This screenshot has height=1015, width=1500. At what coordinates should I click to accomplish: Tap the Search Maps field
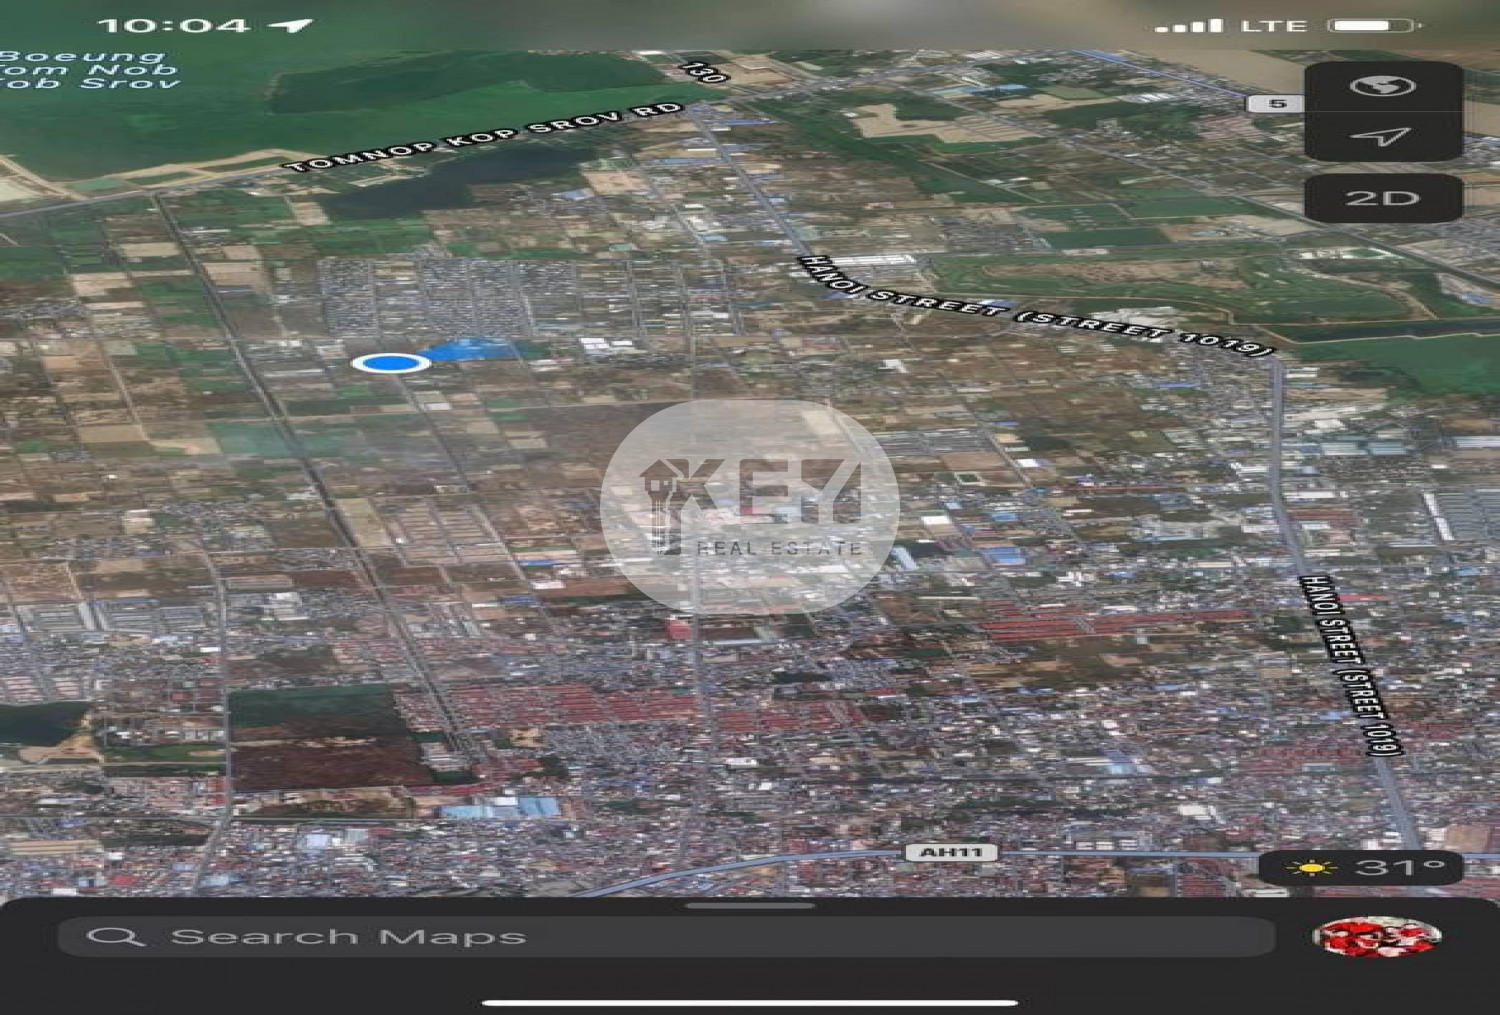tap(665, 937)
